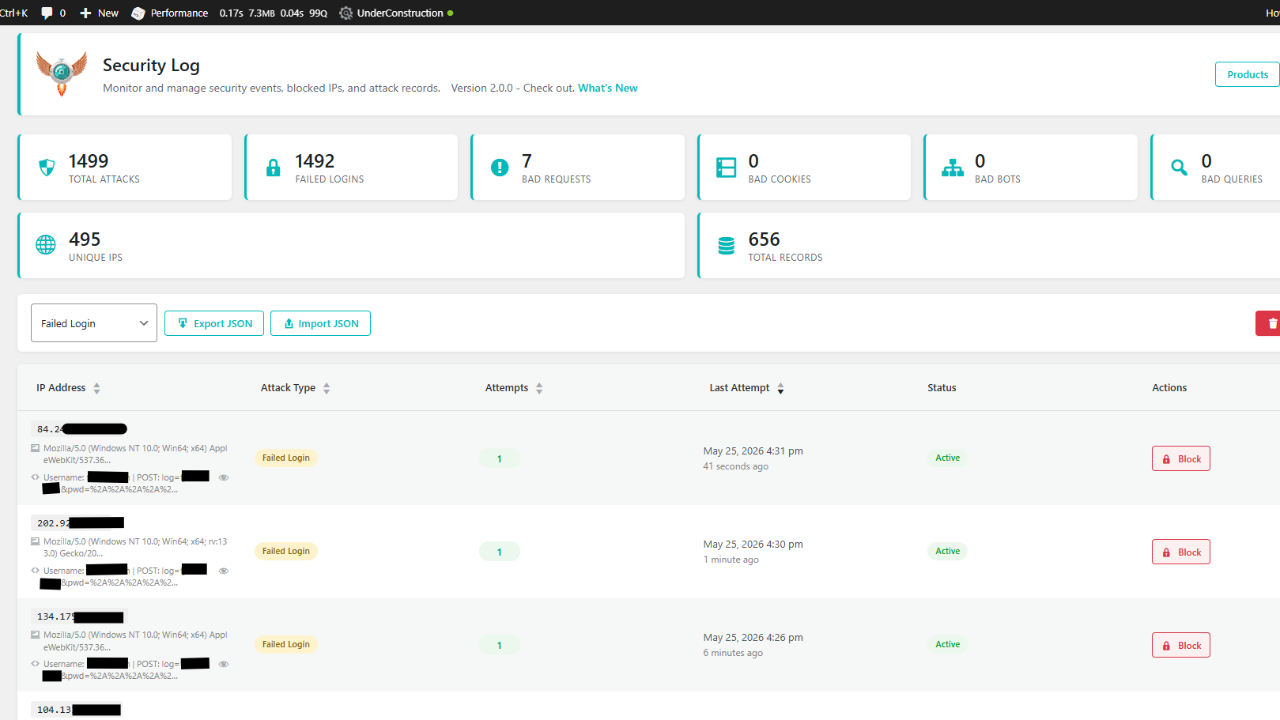Reveal request details for the 202.92 row

pyautogui.click(x=224, y=571)
